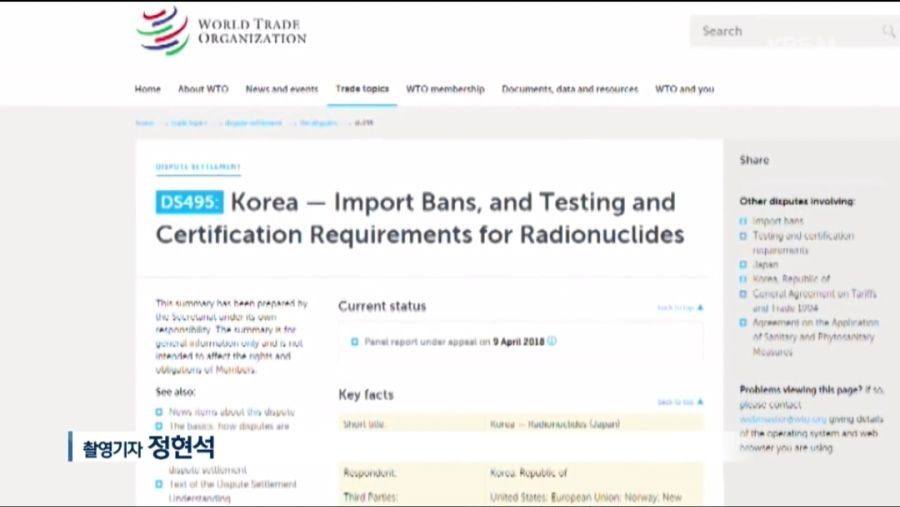The image size is (900, 507).
Task: Click the World Trade Organization logo
Action: tap(222, 31)
